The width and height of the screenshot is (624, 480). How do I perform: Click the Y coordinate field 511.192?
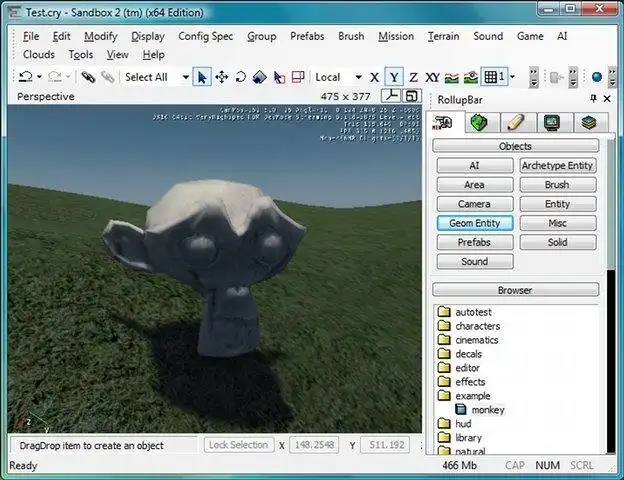[386, 445]
